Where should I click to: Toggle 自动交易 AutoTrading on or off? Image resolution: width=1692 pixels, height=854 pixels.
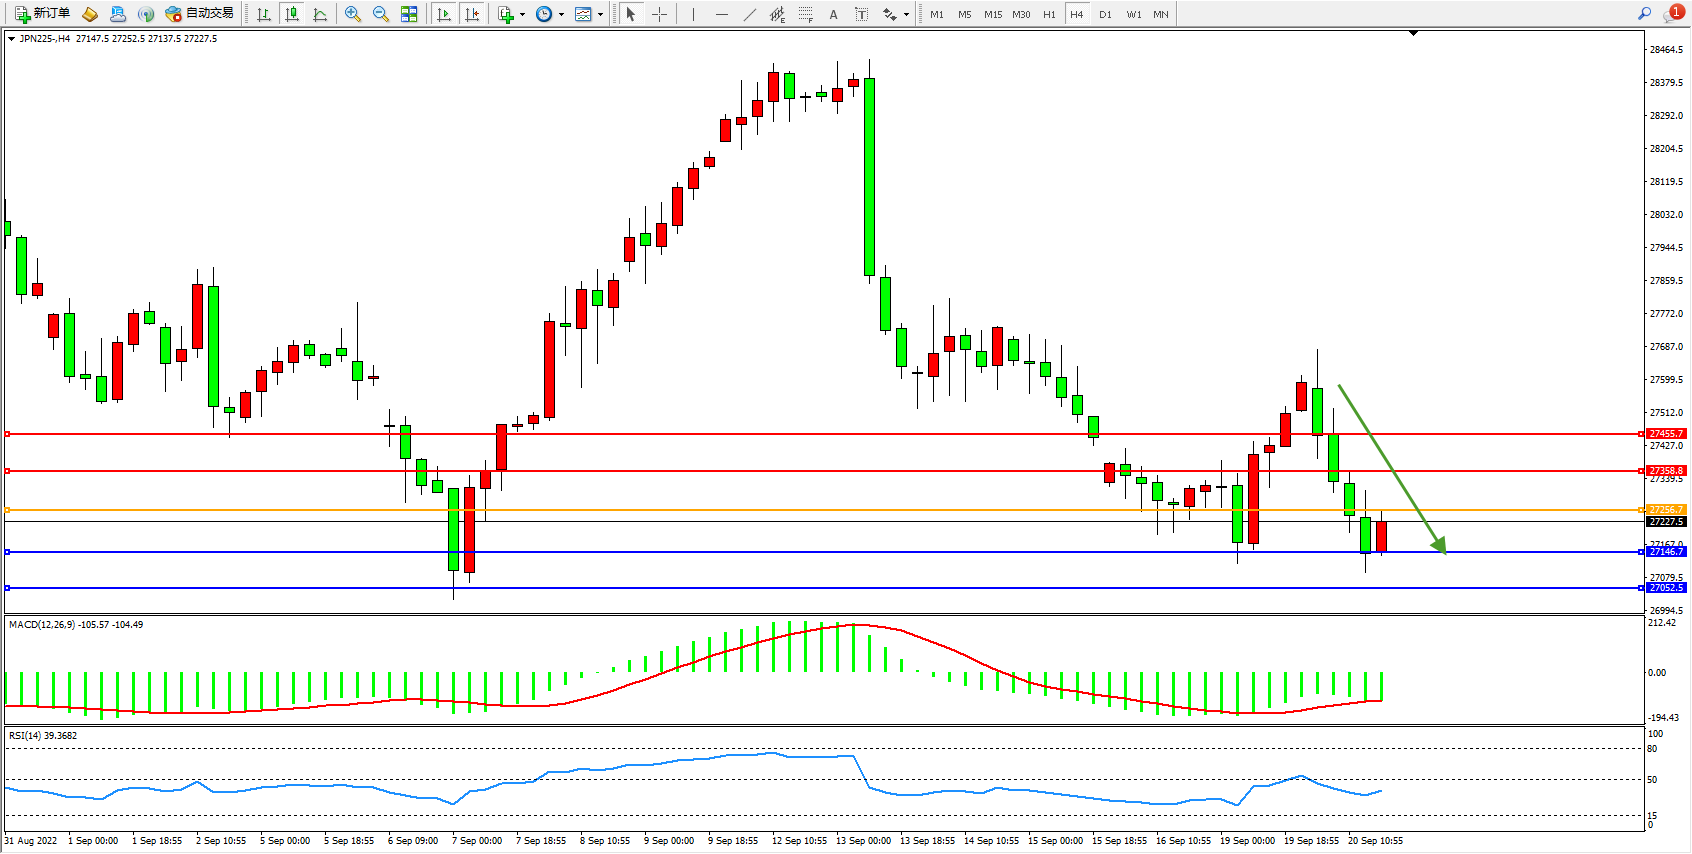[x=199, y=14]
